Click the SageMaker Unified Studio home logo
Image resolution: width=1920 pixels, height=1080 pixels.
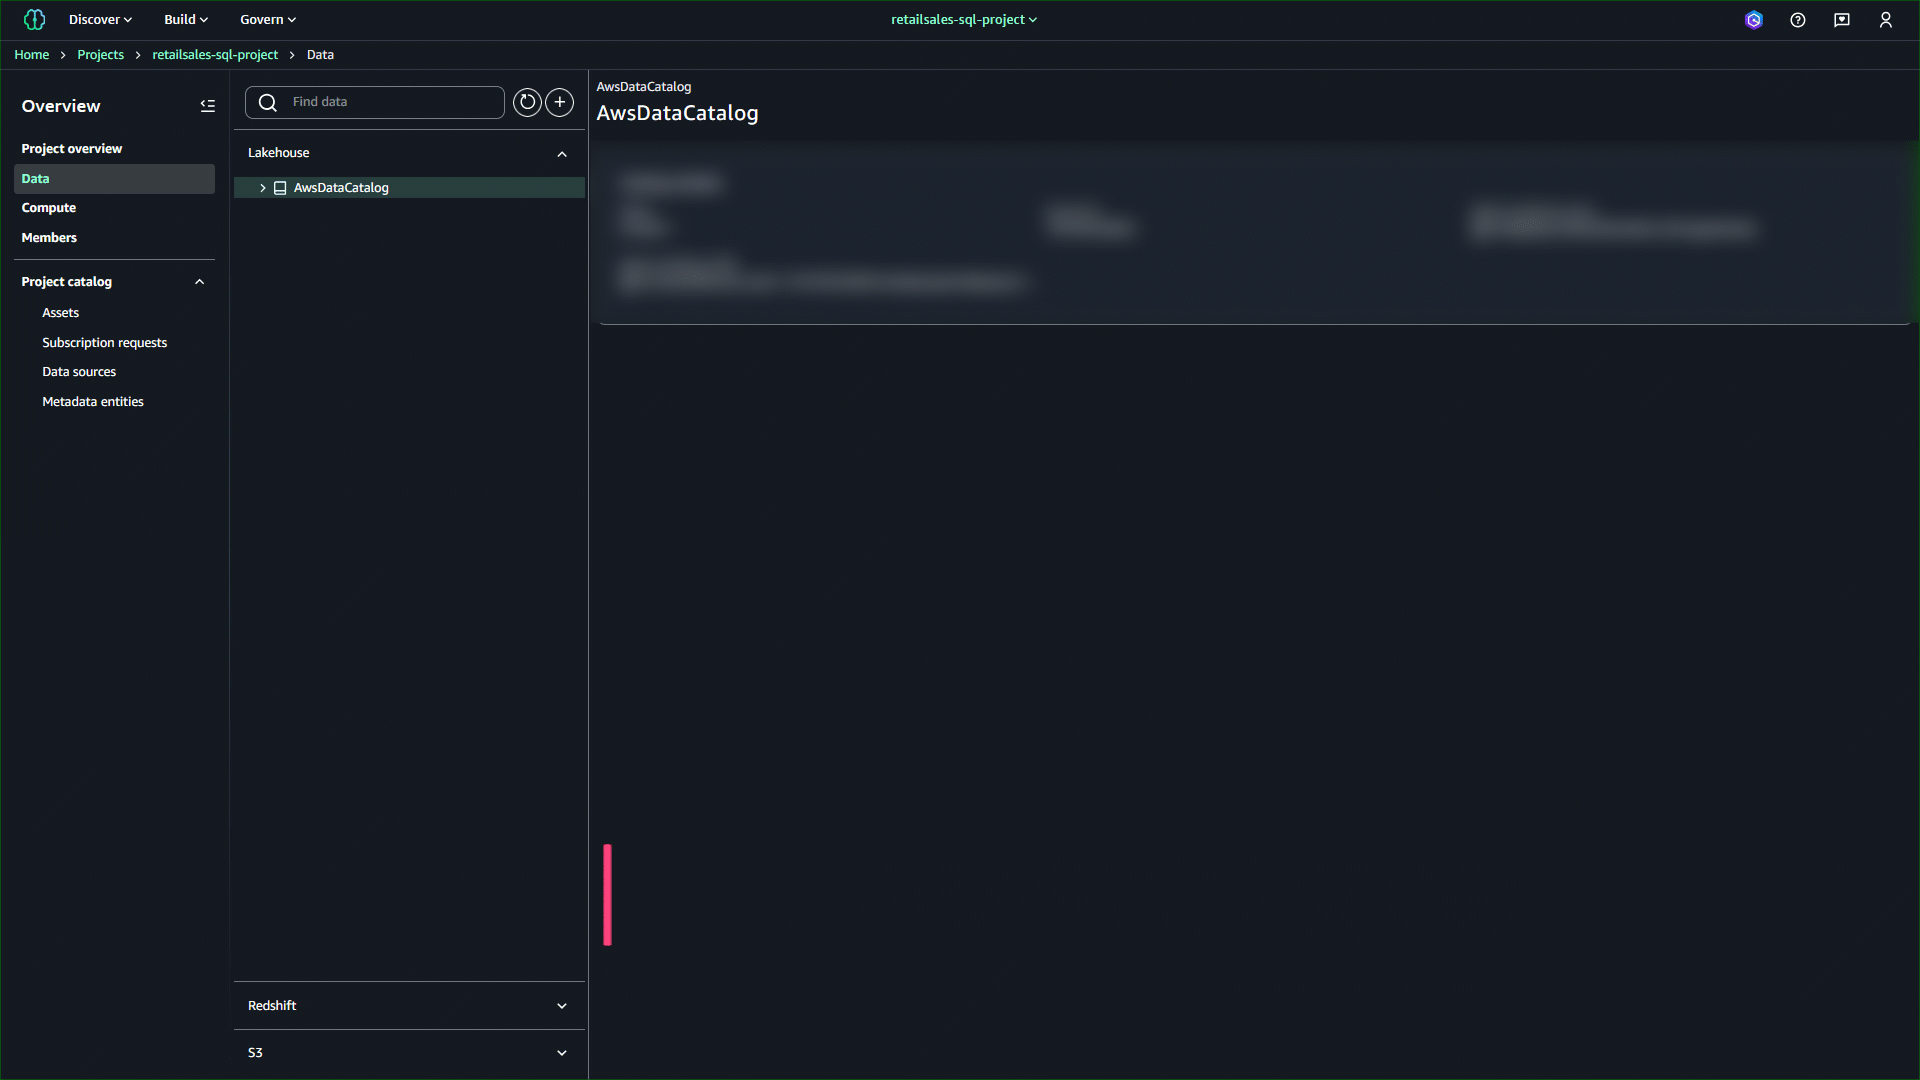coord(34,19)
